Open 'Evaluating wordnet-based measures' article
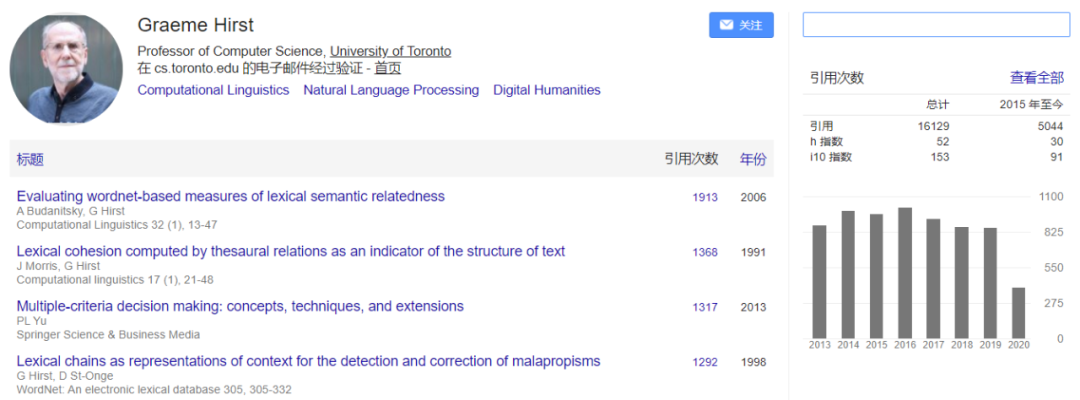Viewport: 1080px width, 400px height. [230, 196]
